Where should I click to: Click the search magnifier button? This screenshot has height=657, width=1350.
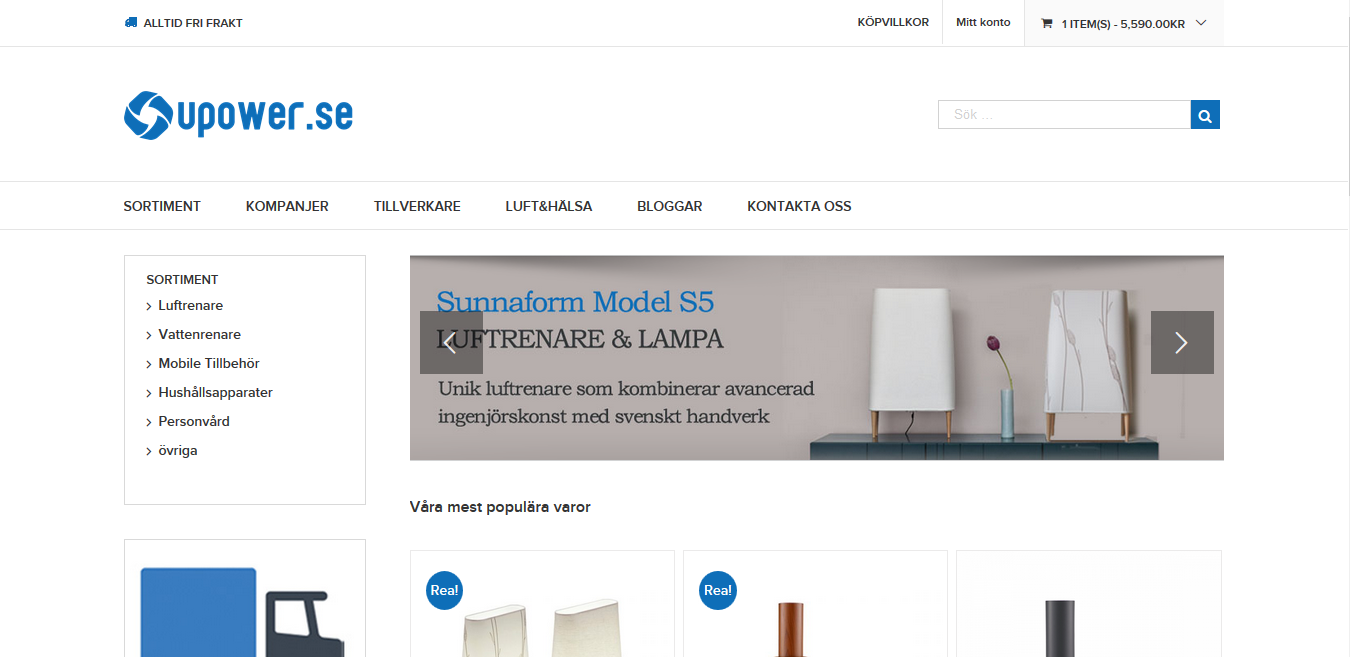[1205, 115]
